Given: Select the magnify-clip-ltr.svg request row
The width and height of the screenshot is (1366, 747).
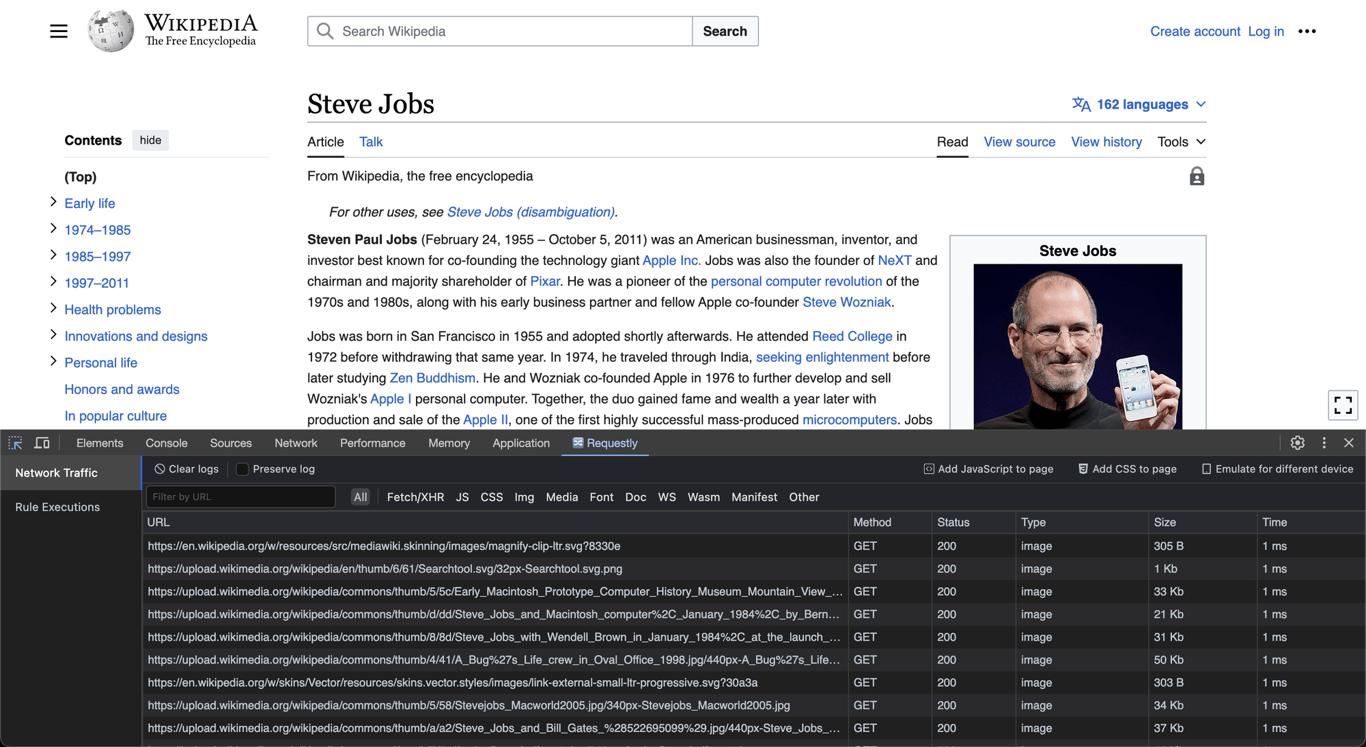Looking at the screenshot, I should [x=754, y=546].
